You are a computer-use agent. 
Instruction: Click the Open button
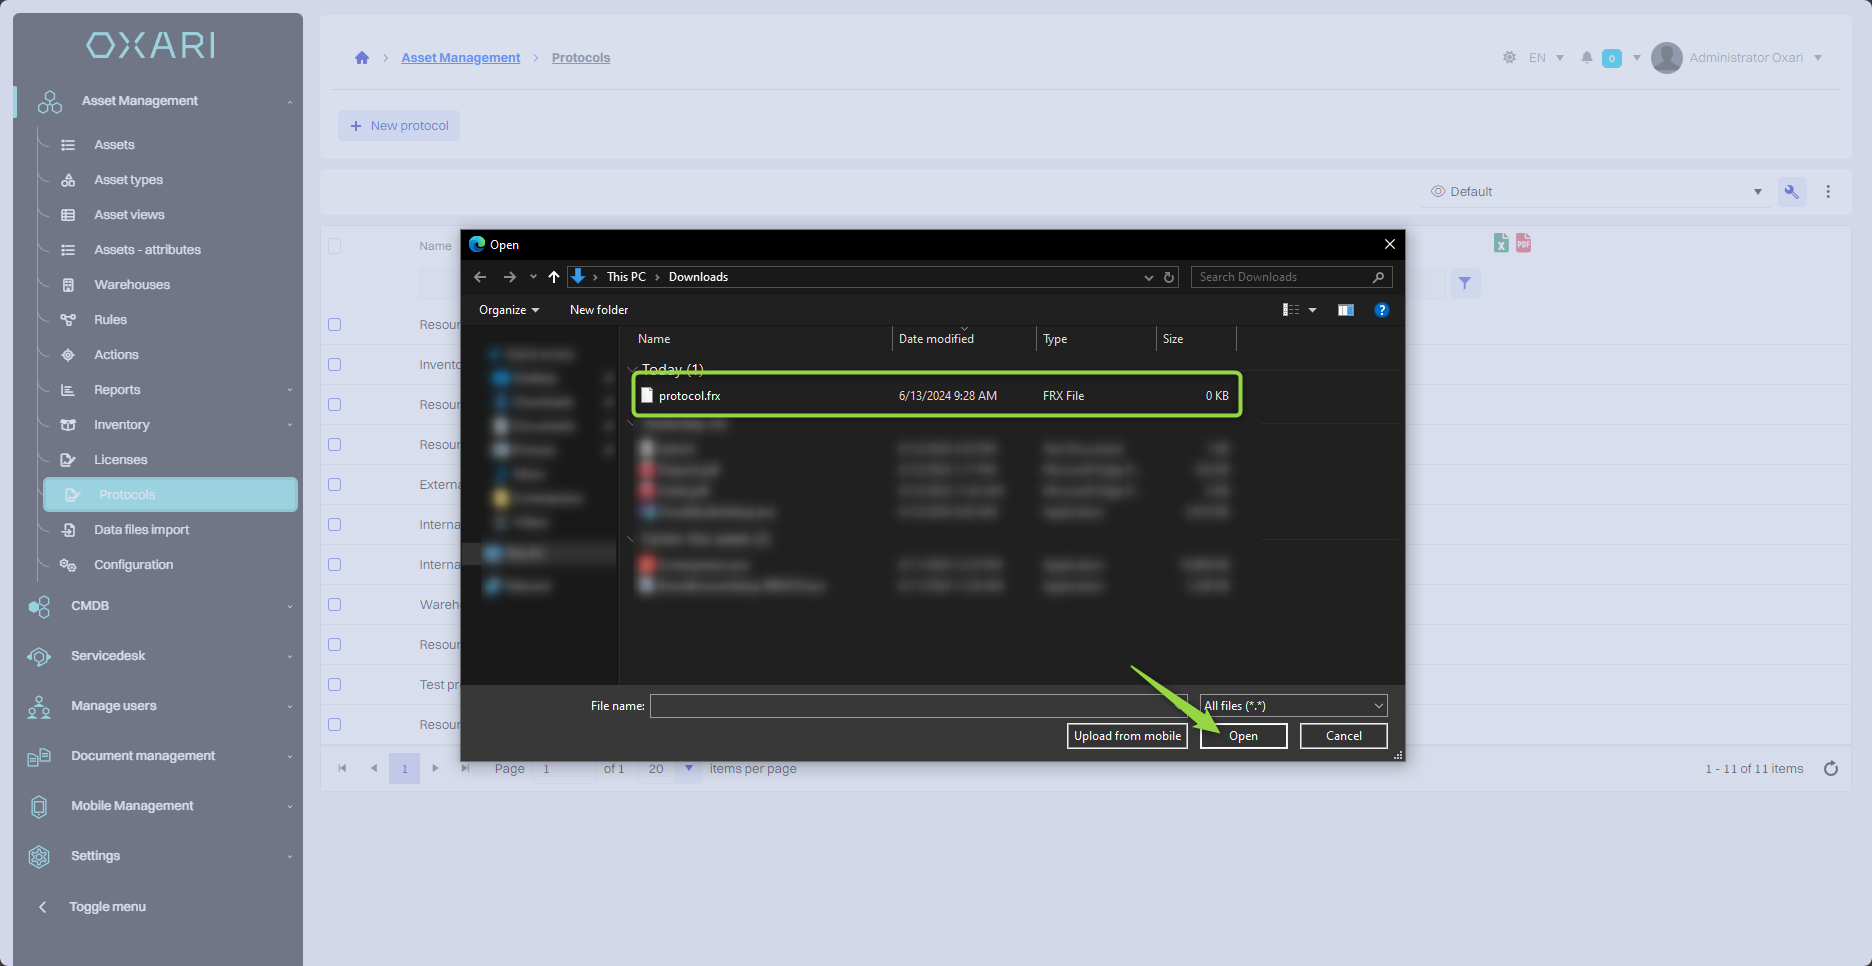point(1243,736)
